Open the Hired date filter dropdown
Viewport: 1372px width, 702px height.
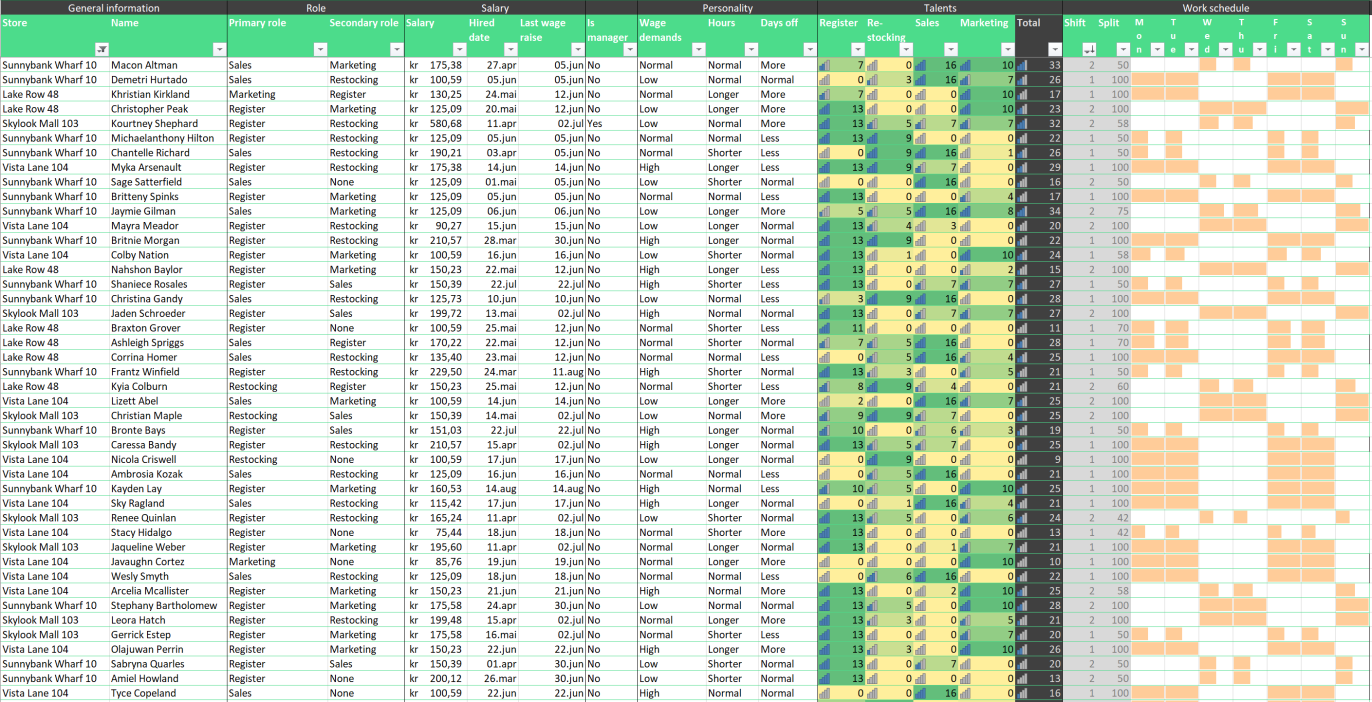point(510,49)
